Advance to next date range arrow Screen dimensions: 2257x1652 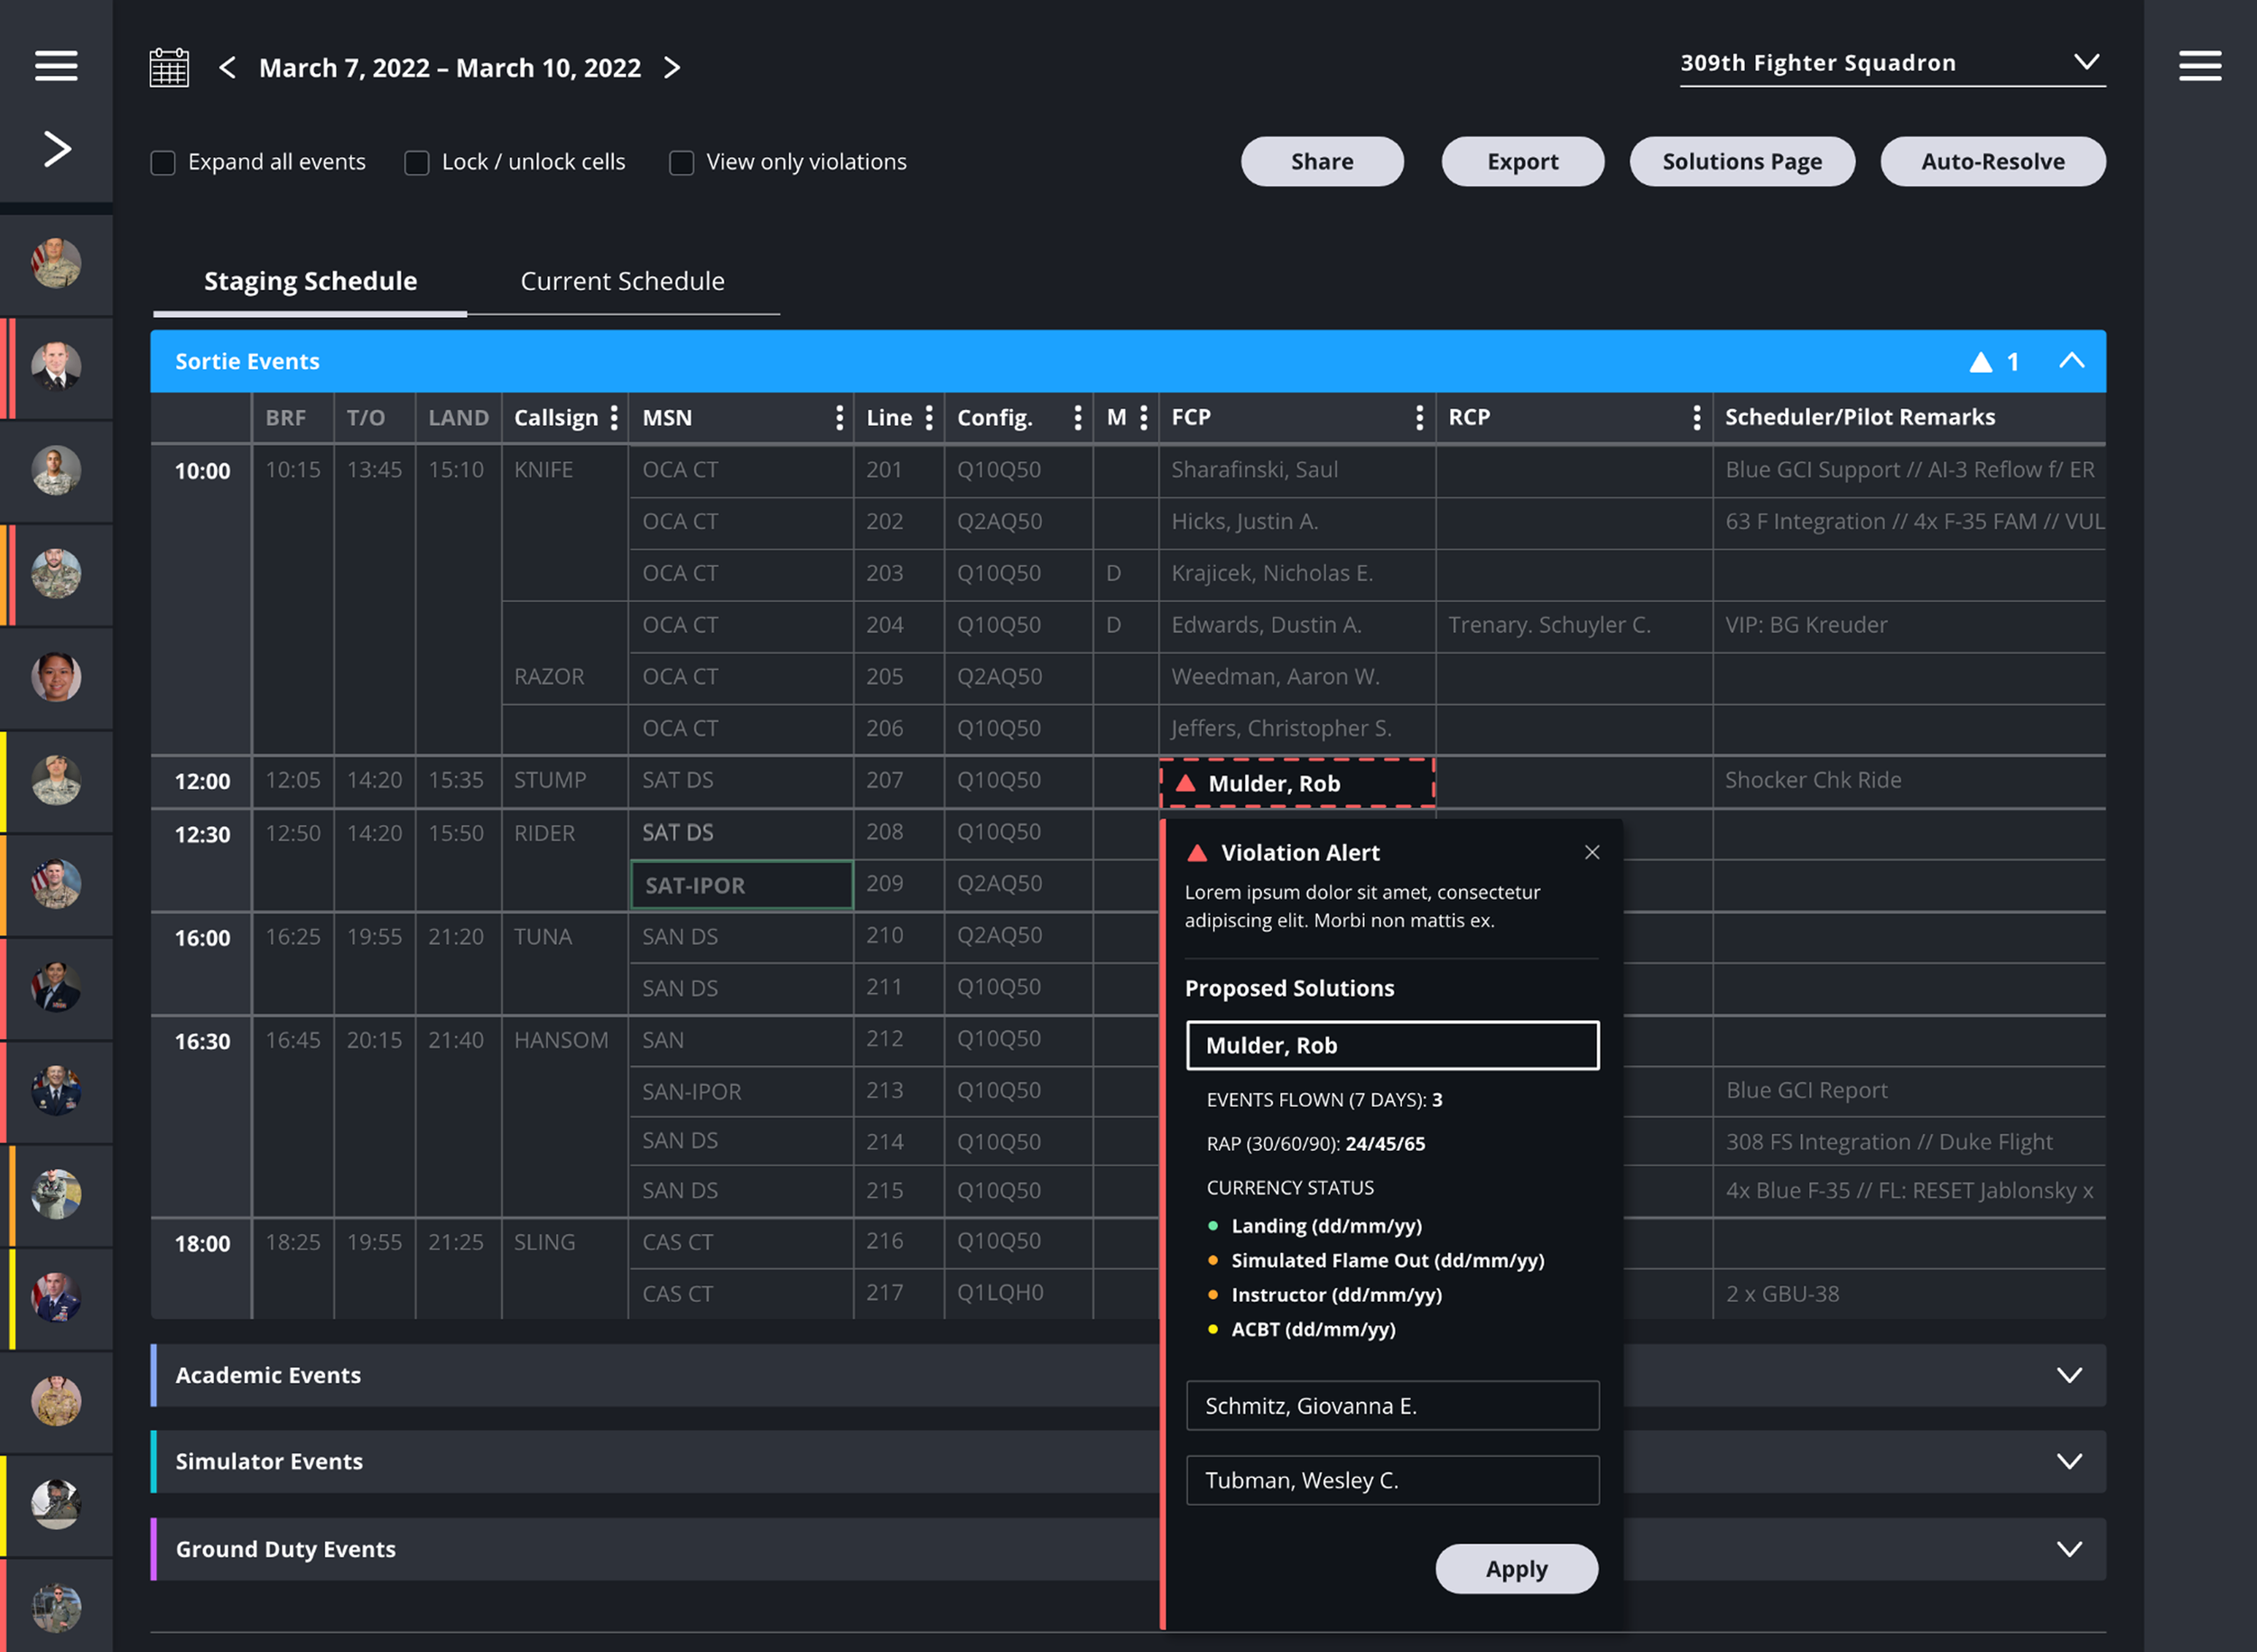tap(672, 68)
